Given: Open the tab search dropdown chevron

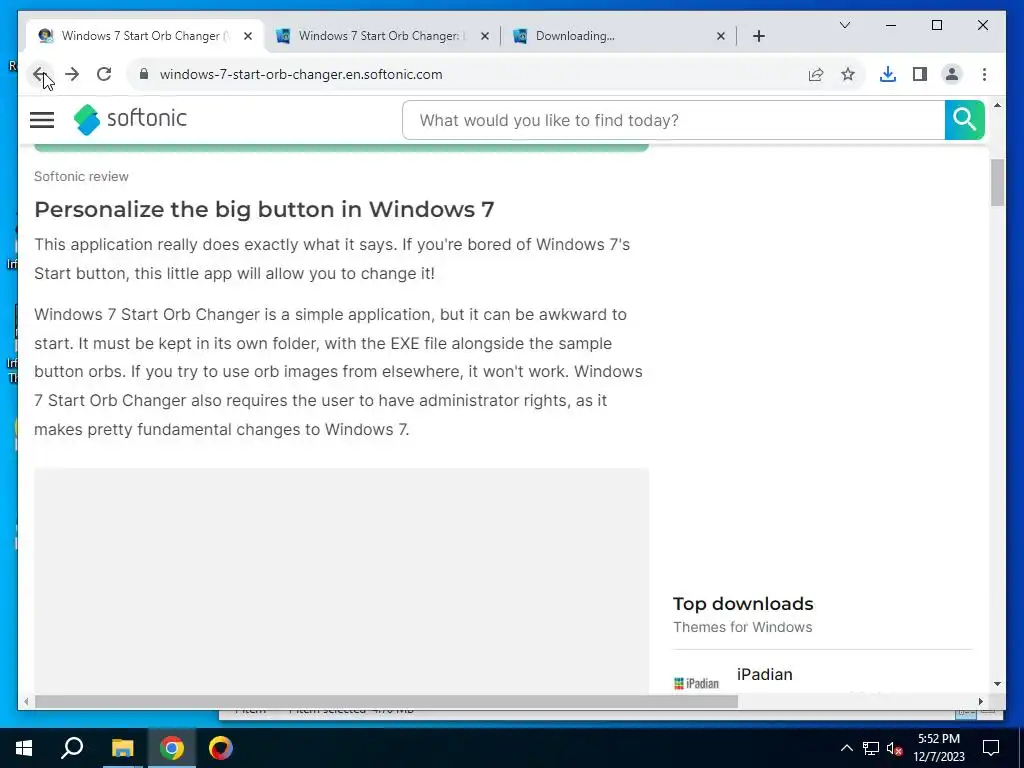Looking at the screenshot, I should (845, 25).
